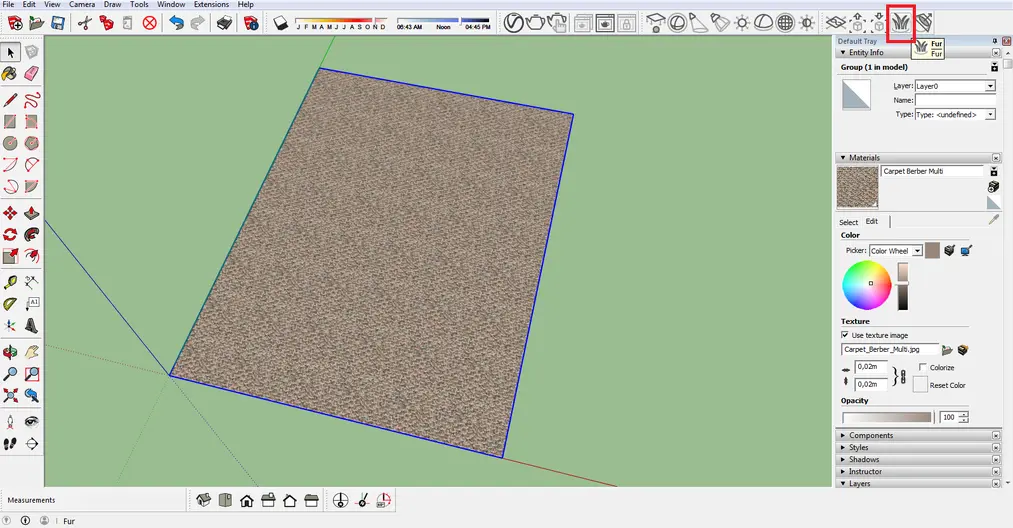Select the Push/Pull tool

[x=31, y=213]
